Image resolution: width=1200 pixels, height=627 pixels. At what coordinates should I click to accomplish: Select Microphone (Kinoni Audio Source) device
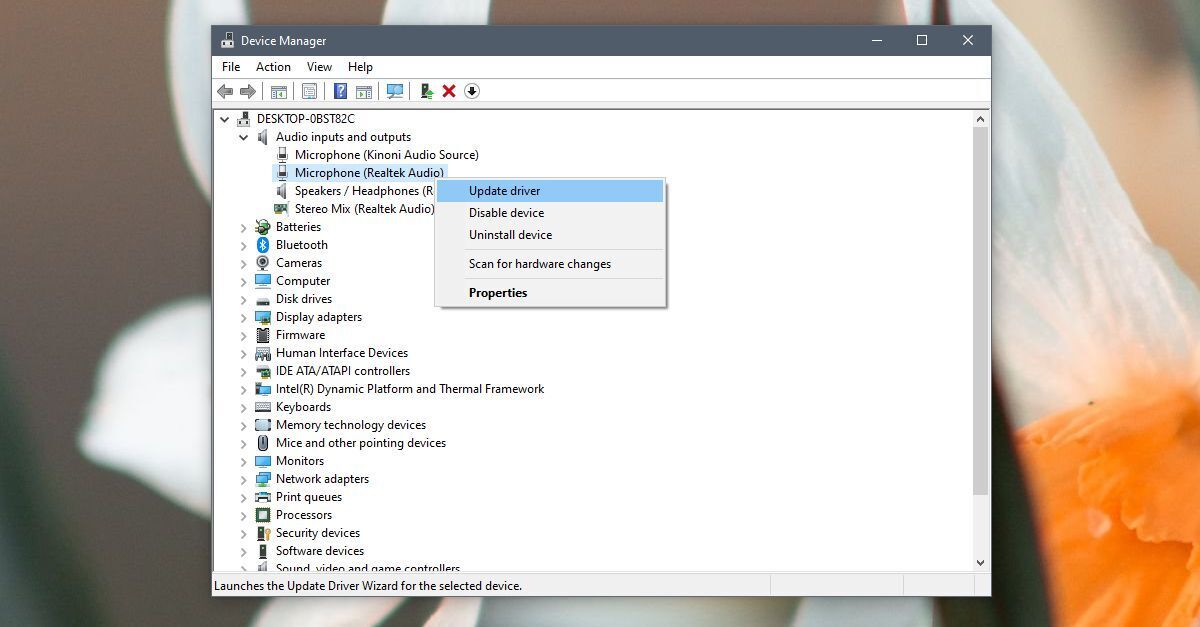click(x=384, y=154)
